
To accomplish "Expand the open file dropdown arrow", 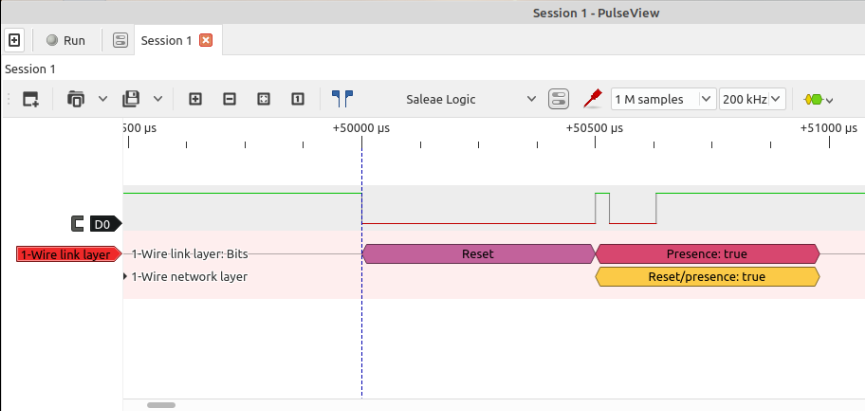I will point(103,99).
